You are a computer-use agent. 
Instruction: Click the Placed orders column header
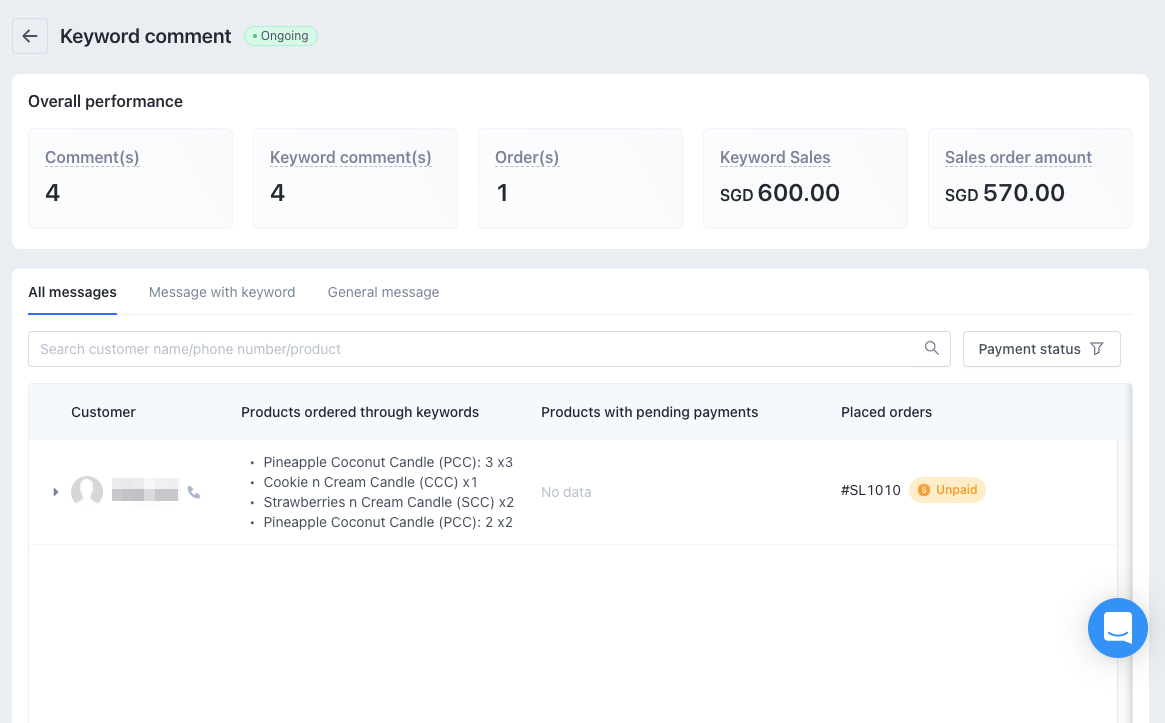point(886,412)
